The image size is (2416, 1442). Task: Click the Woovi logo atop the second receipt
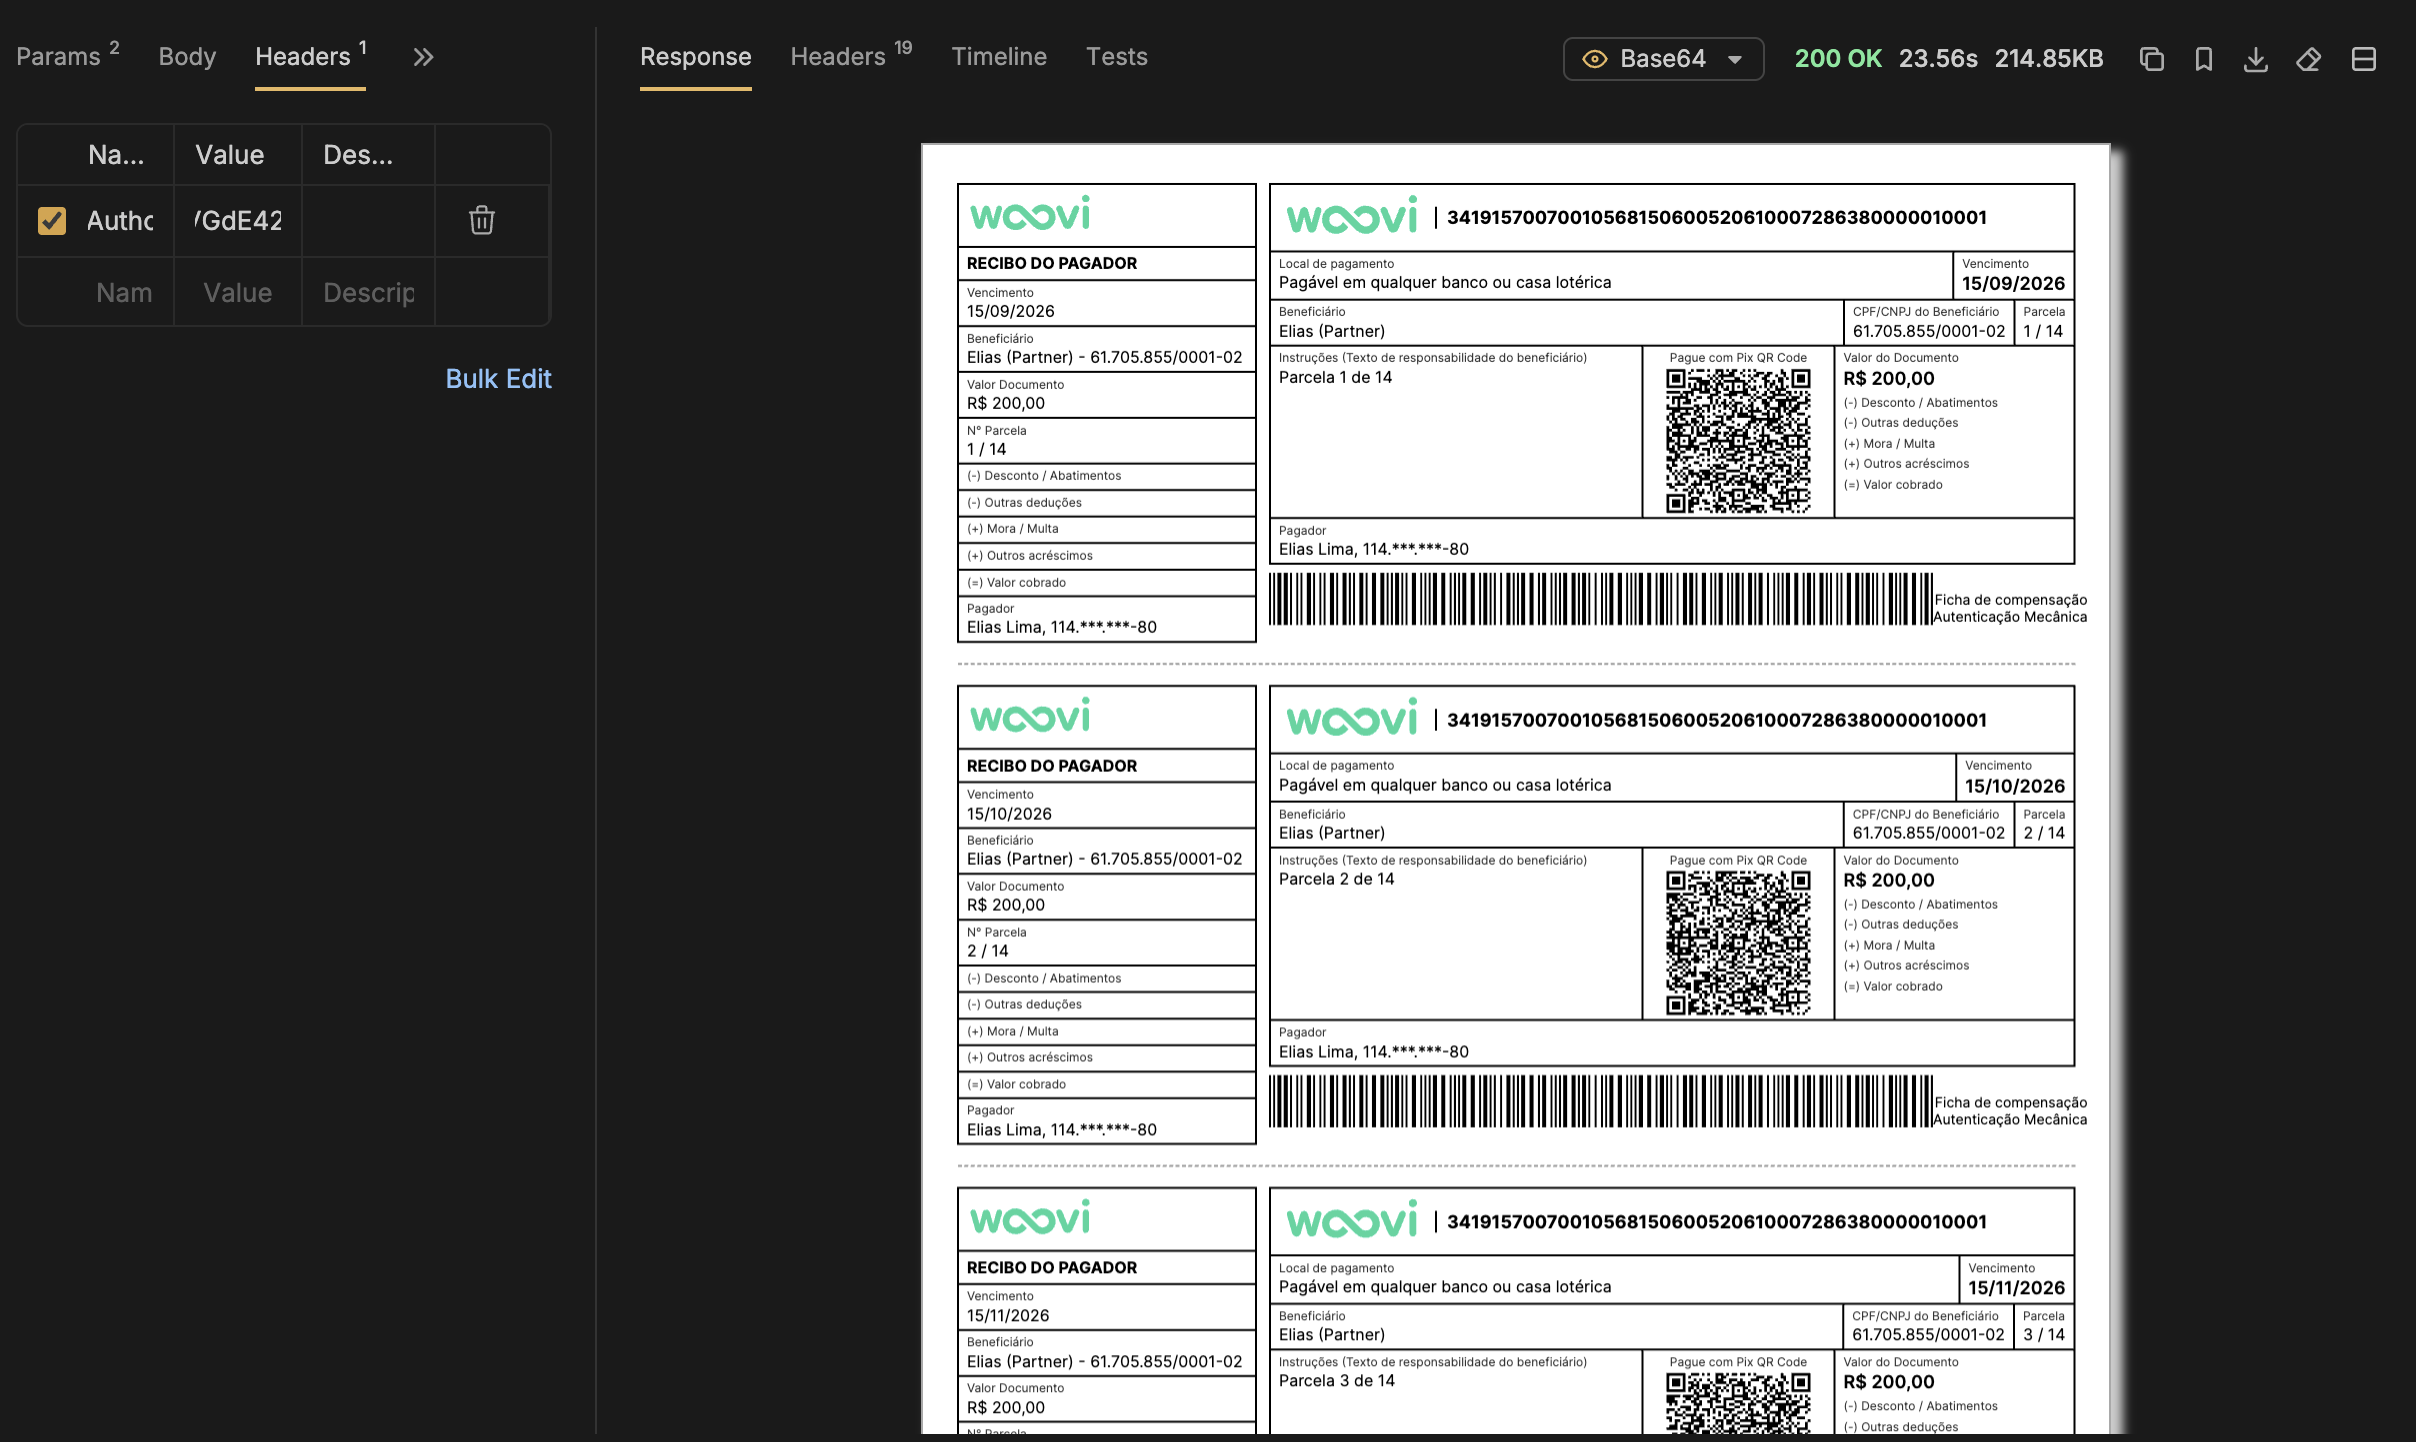(1030, 715)
